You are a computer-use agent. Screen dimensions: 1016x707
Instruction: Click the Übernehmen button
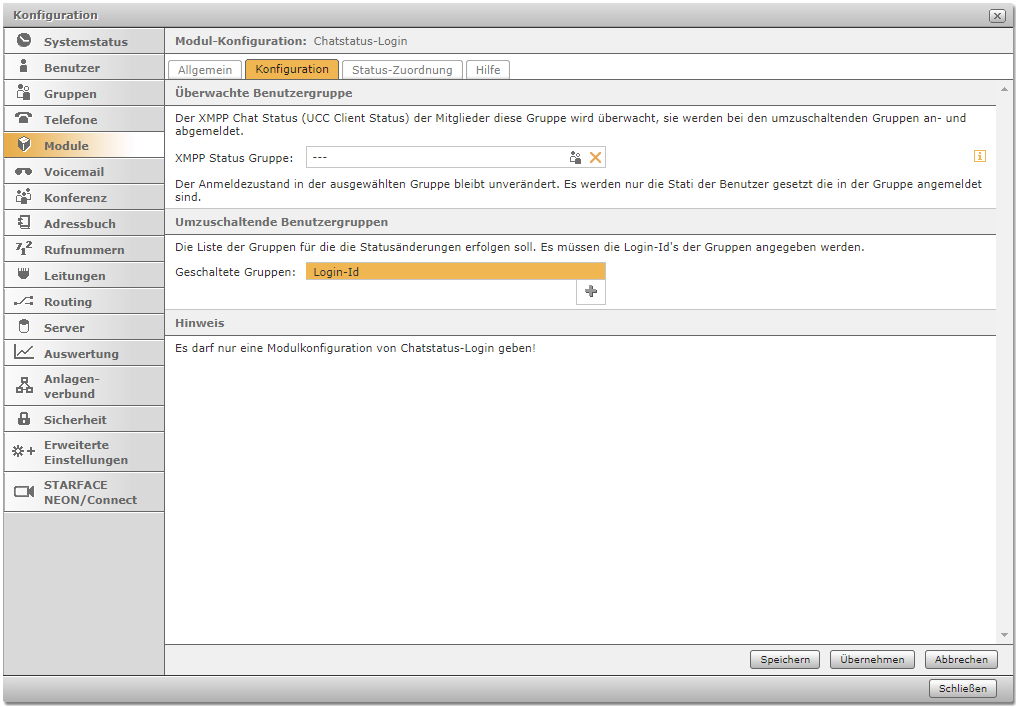point(872,660)
